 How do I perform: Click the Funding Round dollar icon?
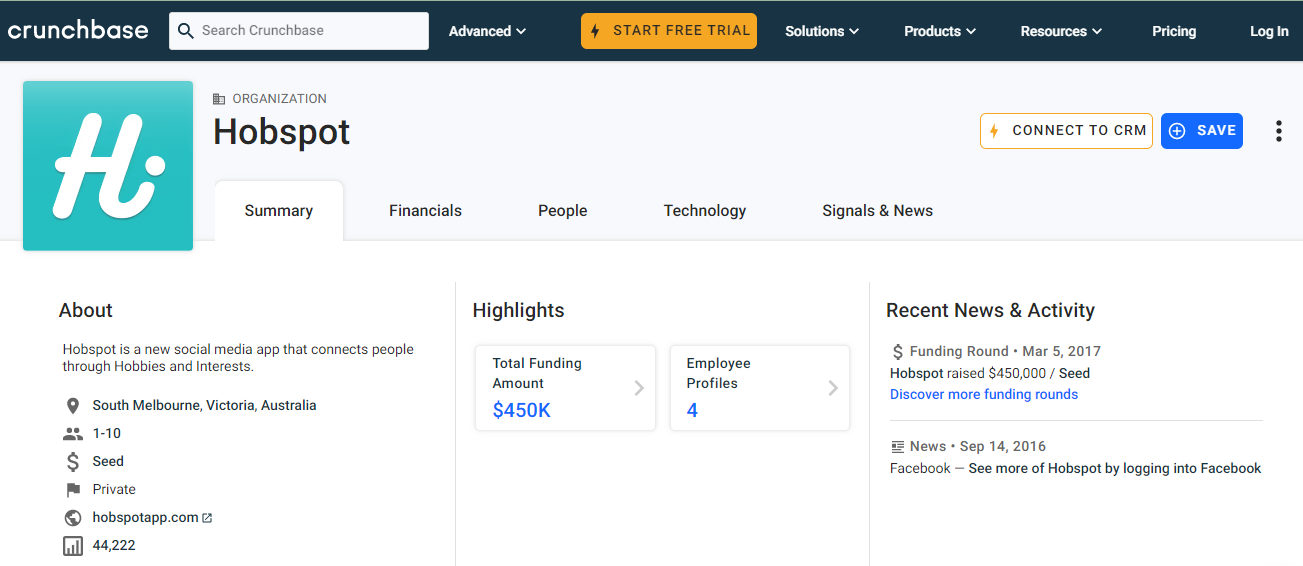point(897,352)
